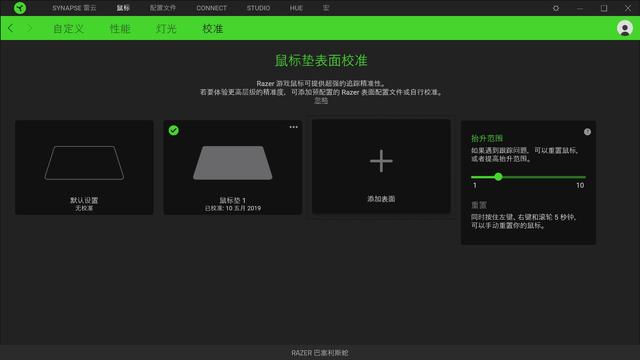Click the 忽略 link under the description
The width and height of the screenshot is (640, 360).
coord(321,101)
